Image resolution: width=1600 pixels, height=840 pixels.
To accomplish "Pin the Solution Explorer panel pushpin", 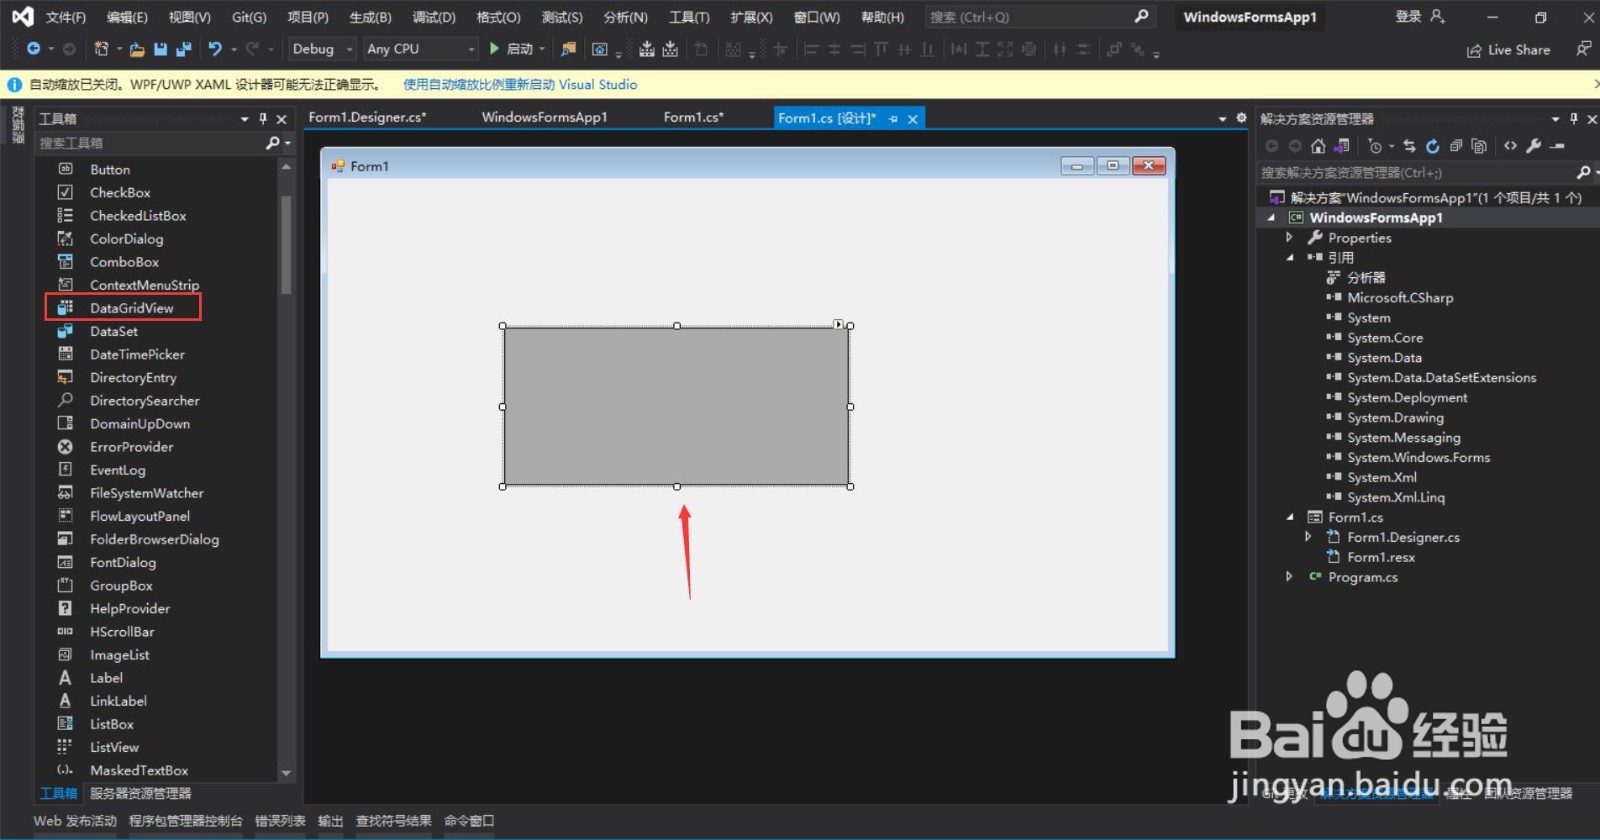I will pos(1574,118).
